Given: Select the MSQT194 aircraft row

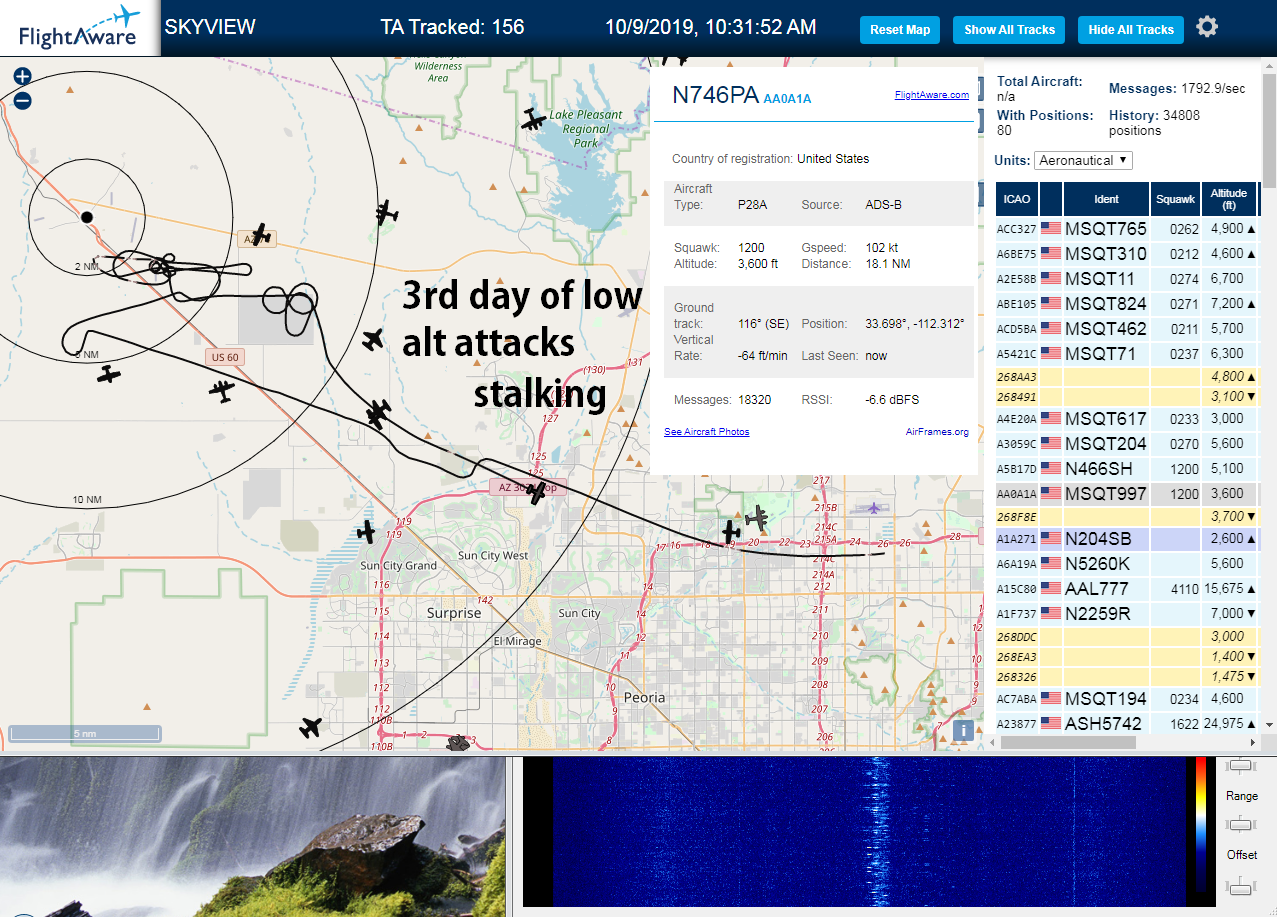Looking at the screenshot, I should click(1128, 699).
